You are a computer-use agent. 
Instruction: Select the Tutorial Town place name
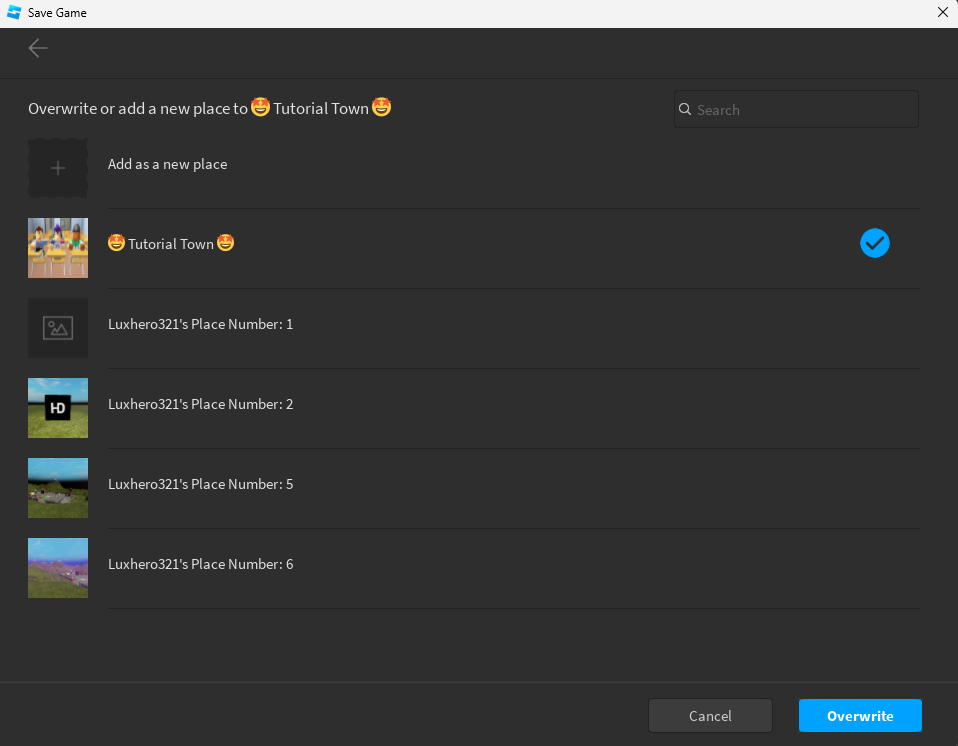pos(171,244)
